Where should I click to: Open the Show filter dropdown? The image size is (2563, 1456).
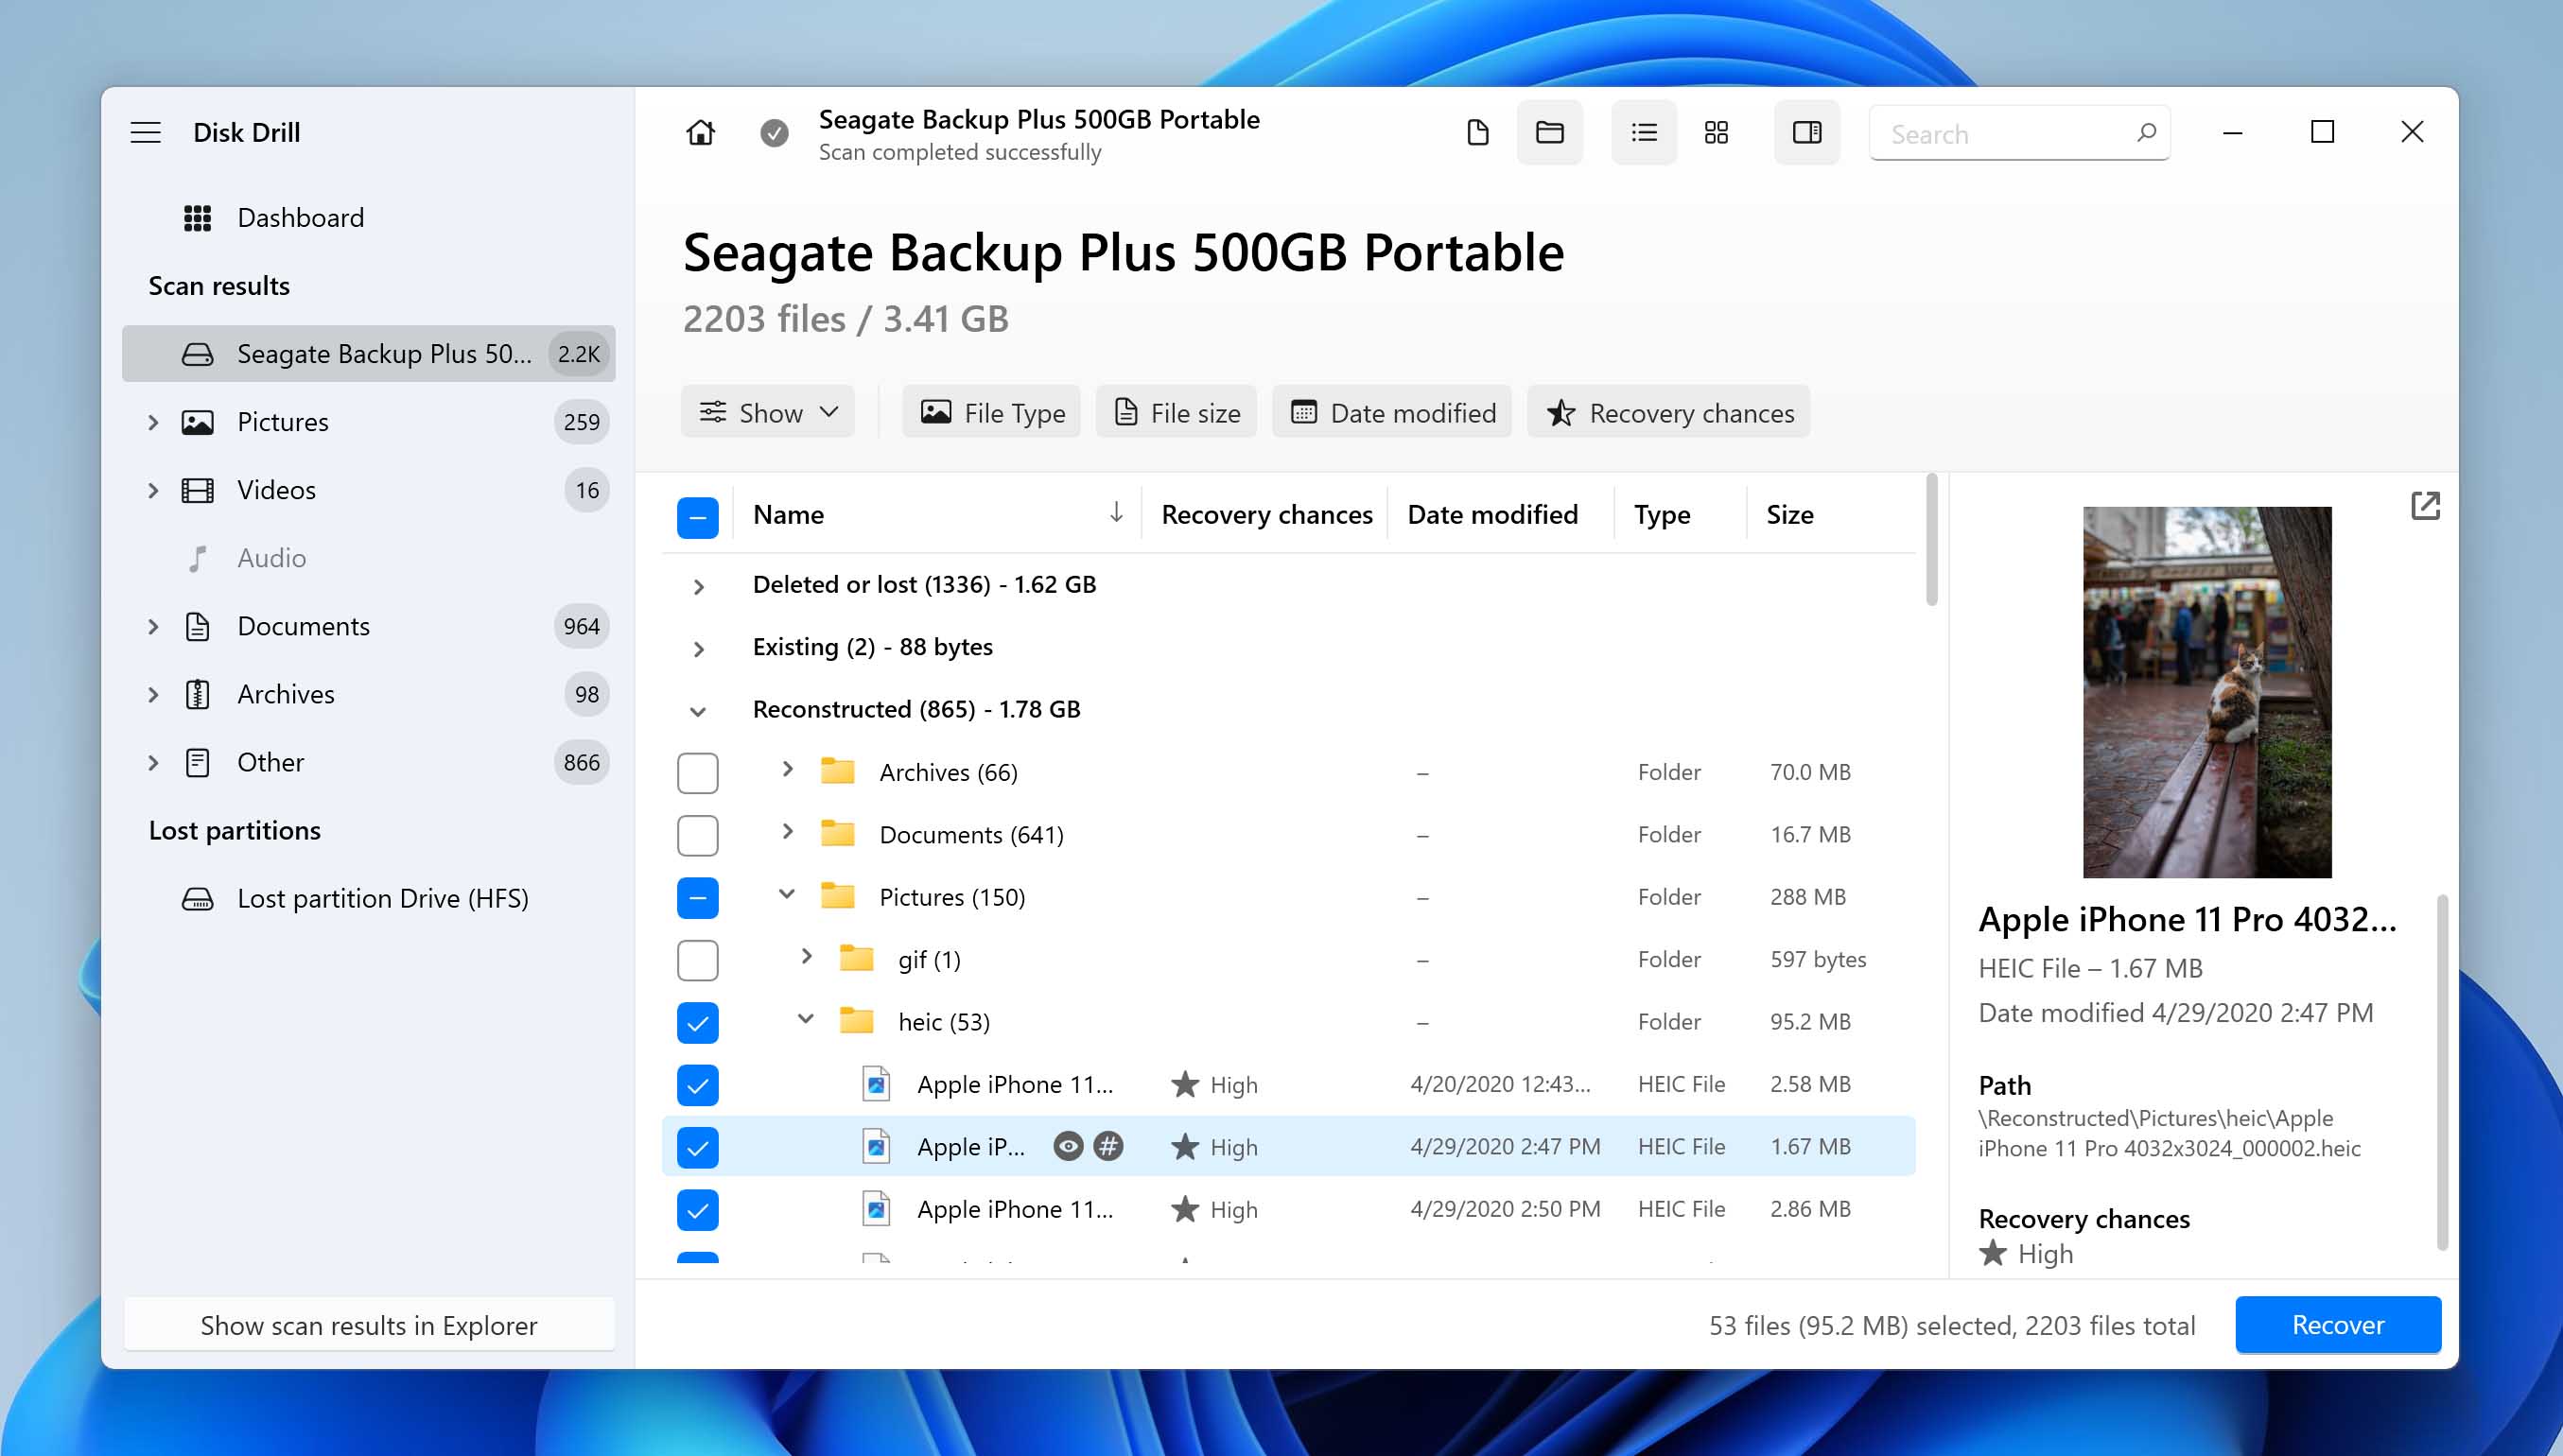coord(766,412)
